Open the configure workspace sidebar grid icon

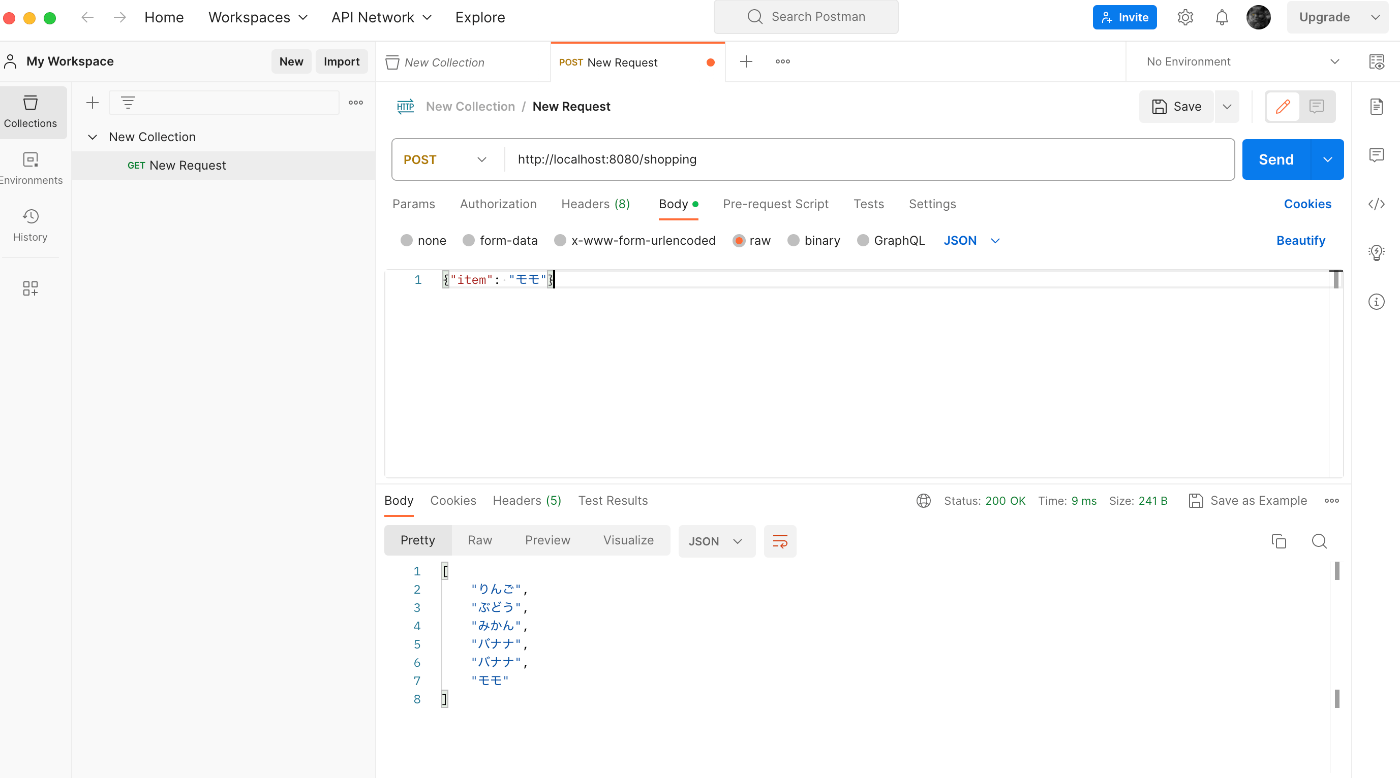30,288
